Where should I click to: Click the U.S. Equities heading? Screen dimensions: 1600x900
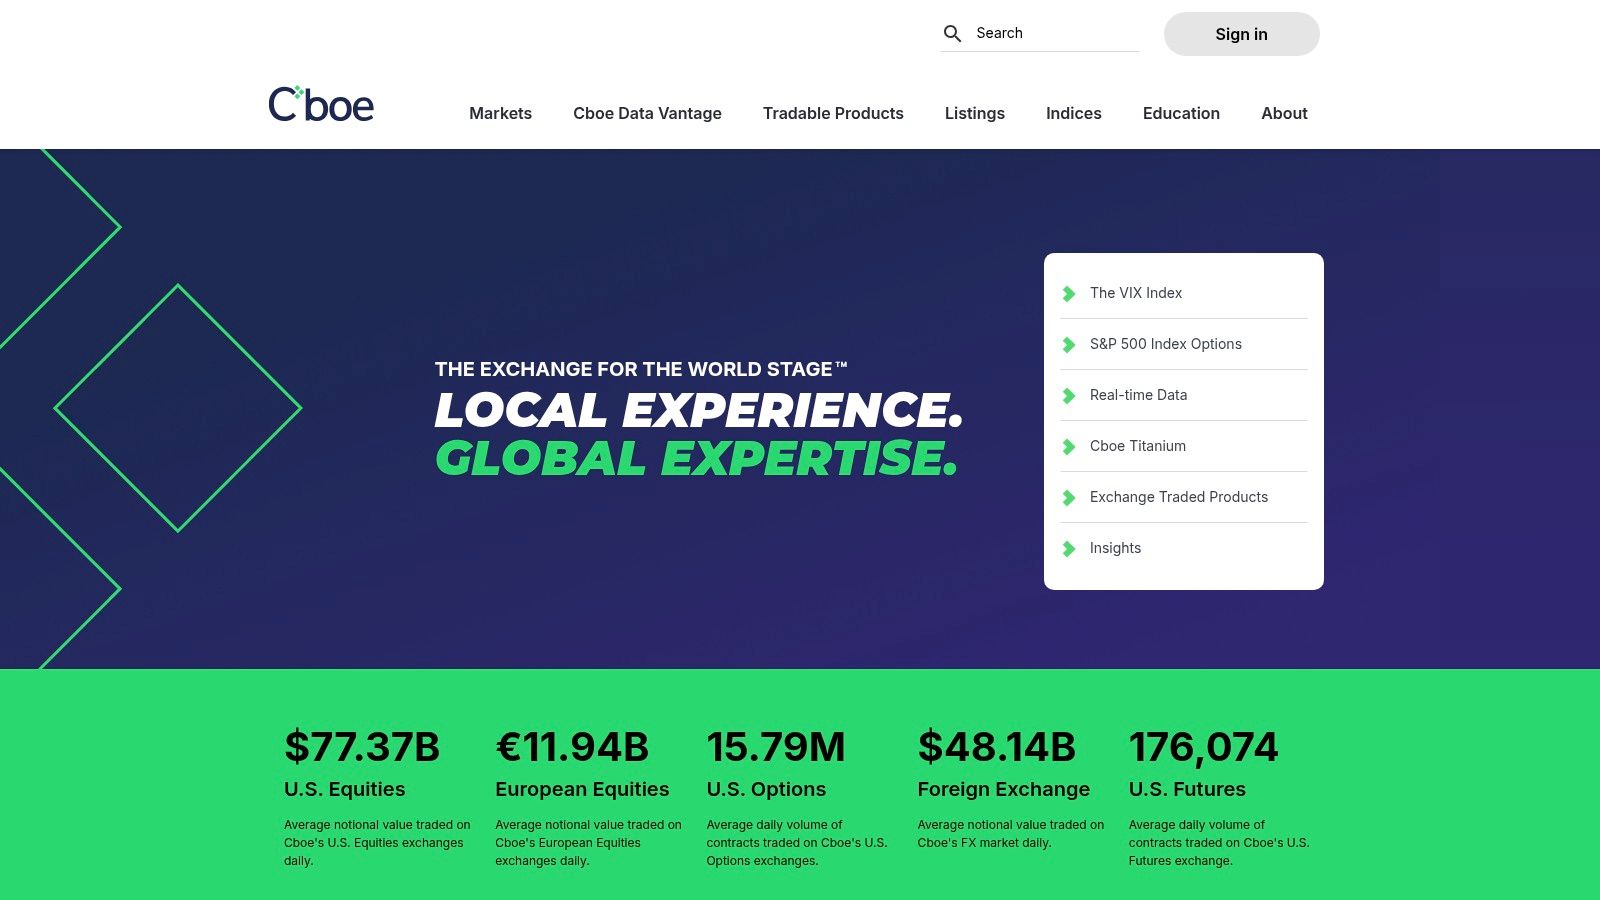pyautogui.click(x=345, y=789)
